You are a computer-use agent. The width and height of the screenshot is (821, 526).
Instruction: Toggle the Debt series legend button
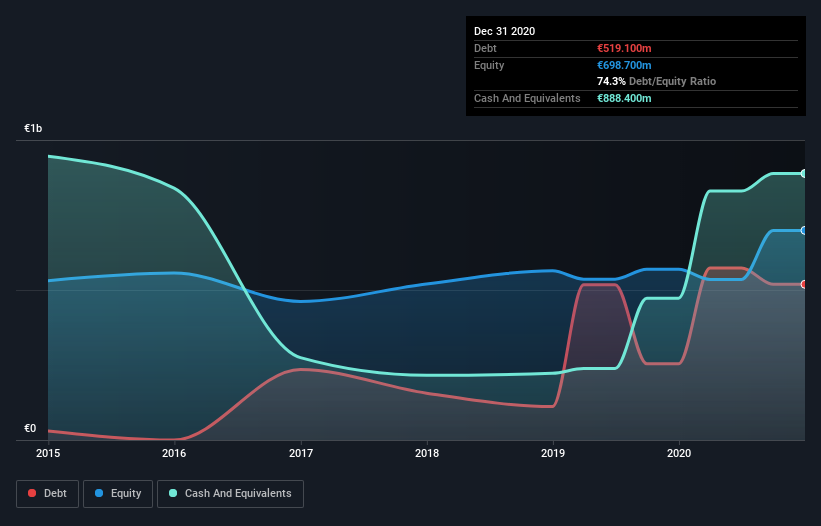click(47, 494)
